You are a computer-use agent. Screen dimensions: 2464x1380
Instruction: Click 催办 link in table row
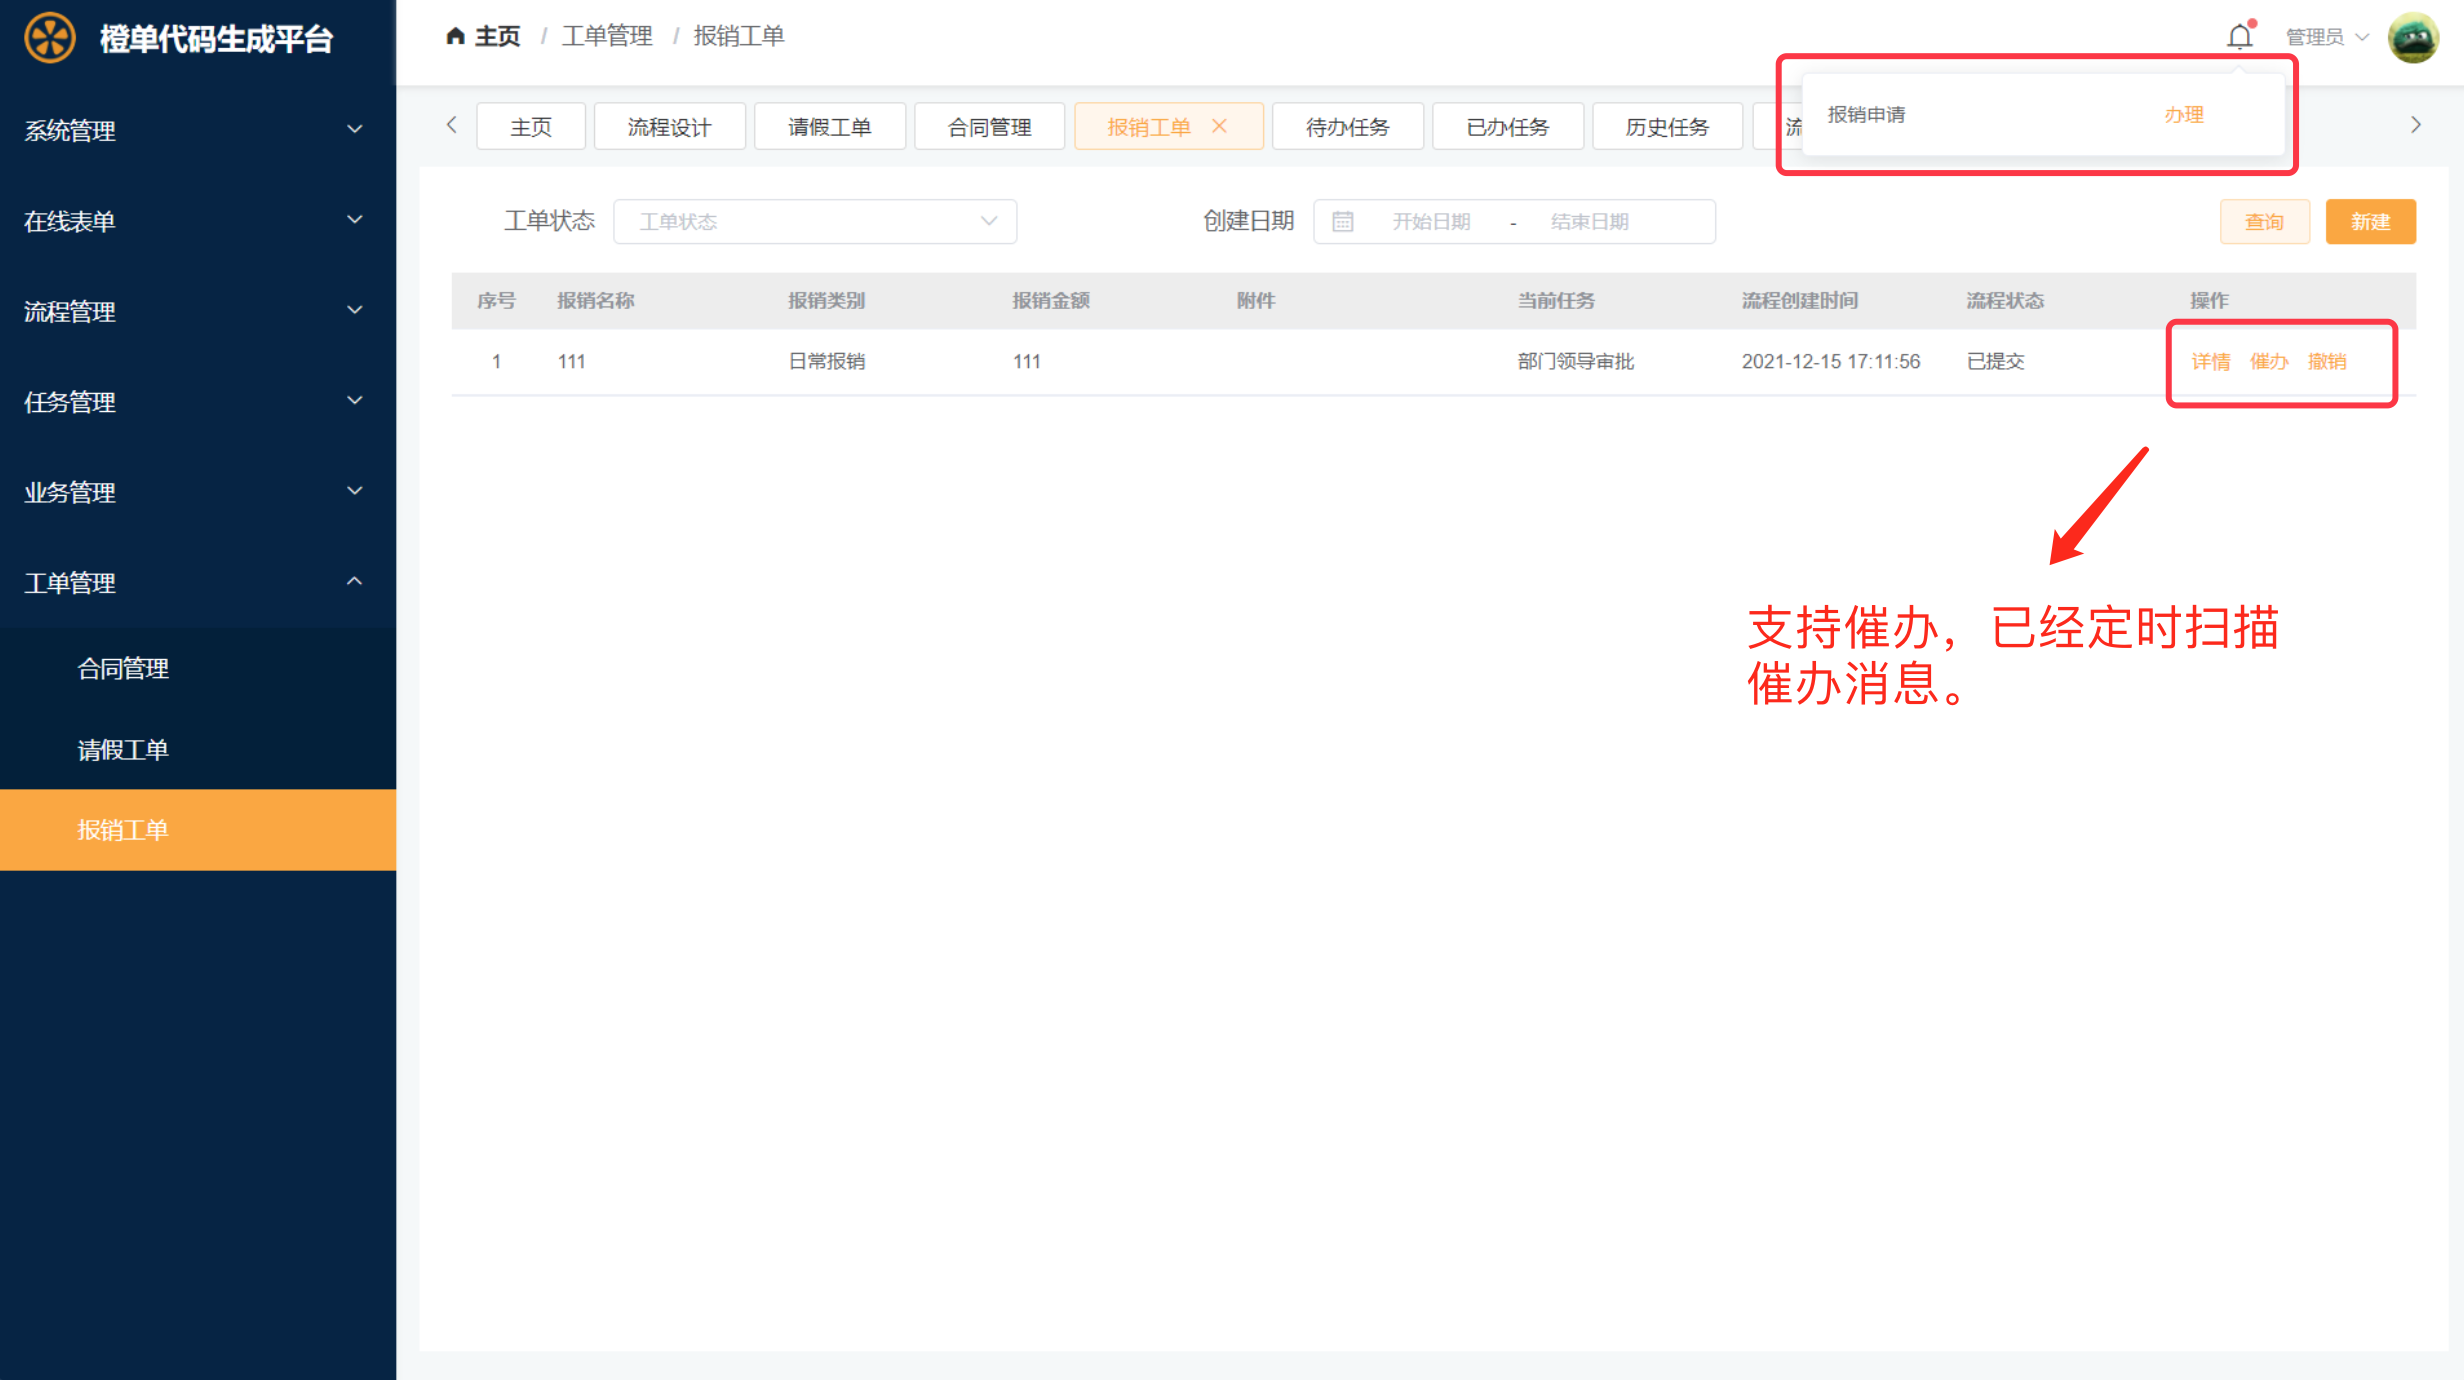pyautogui.click(x=2268, y=361)
